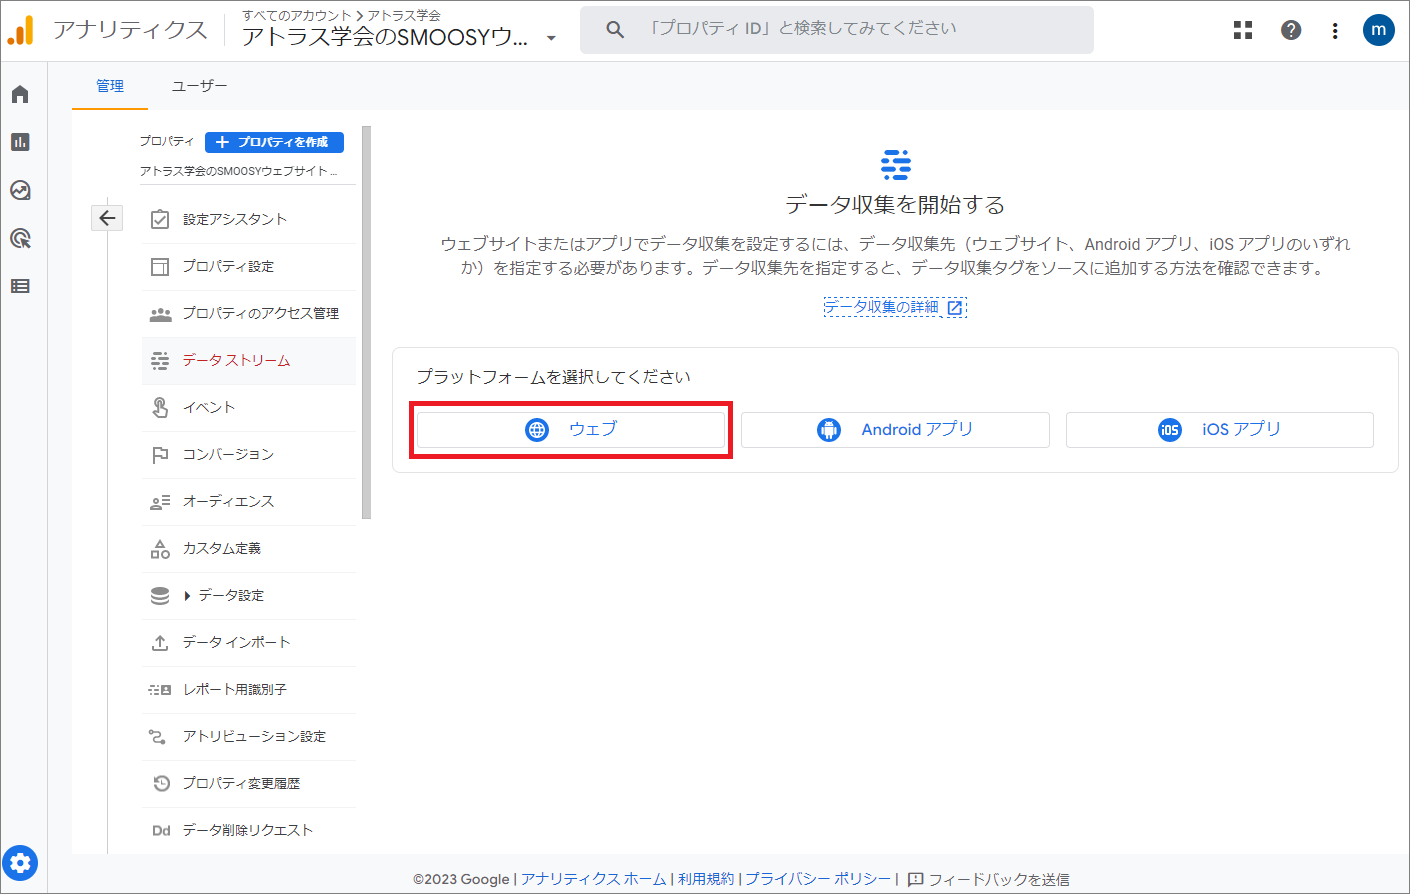This screenshot has height=894, width=1410.
Task: Click the データ設定 database icon
Action: click(x=160, y=595)
